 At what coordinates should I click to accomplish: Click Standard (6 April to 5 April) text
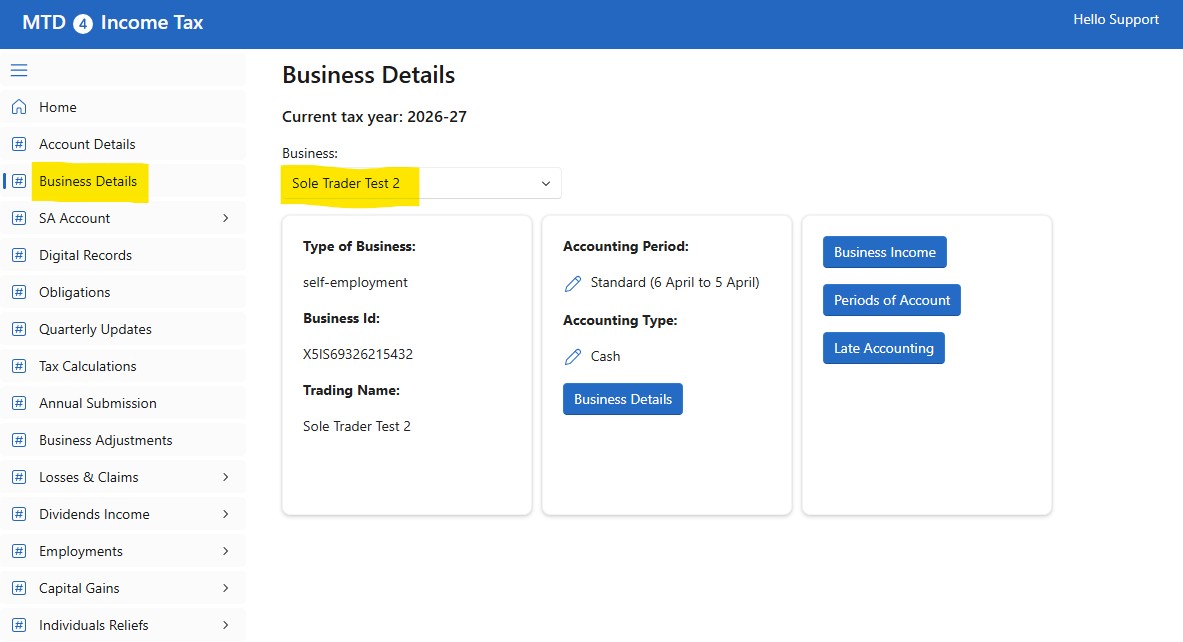[674, 282]
